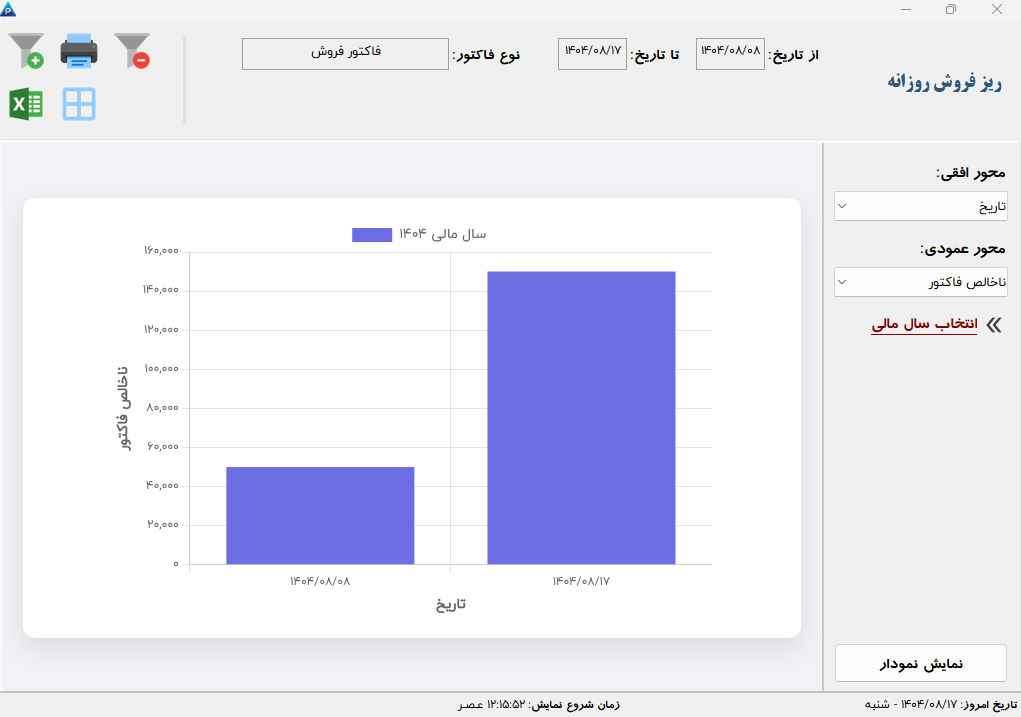Click the tall chart bar for ۱۴۰۴/۰۸/۱۷
1021x717 pixels.
[581, 417]
